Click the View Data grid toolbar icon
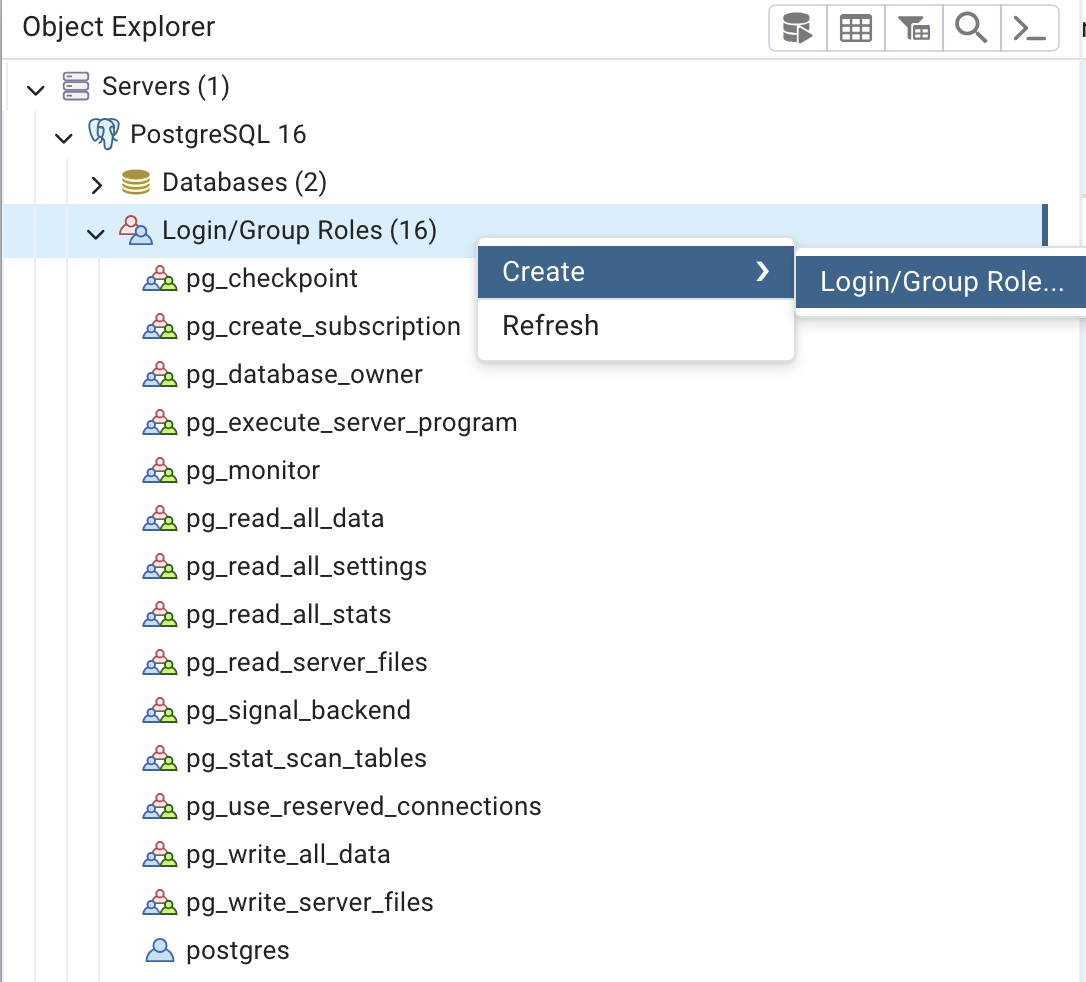 [855, 28]
